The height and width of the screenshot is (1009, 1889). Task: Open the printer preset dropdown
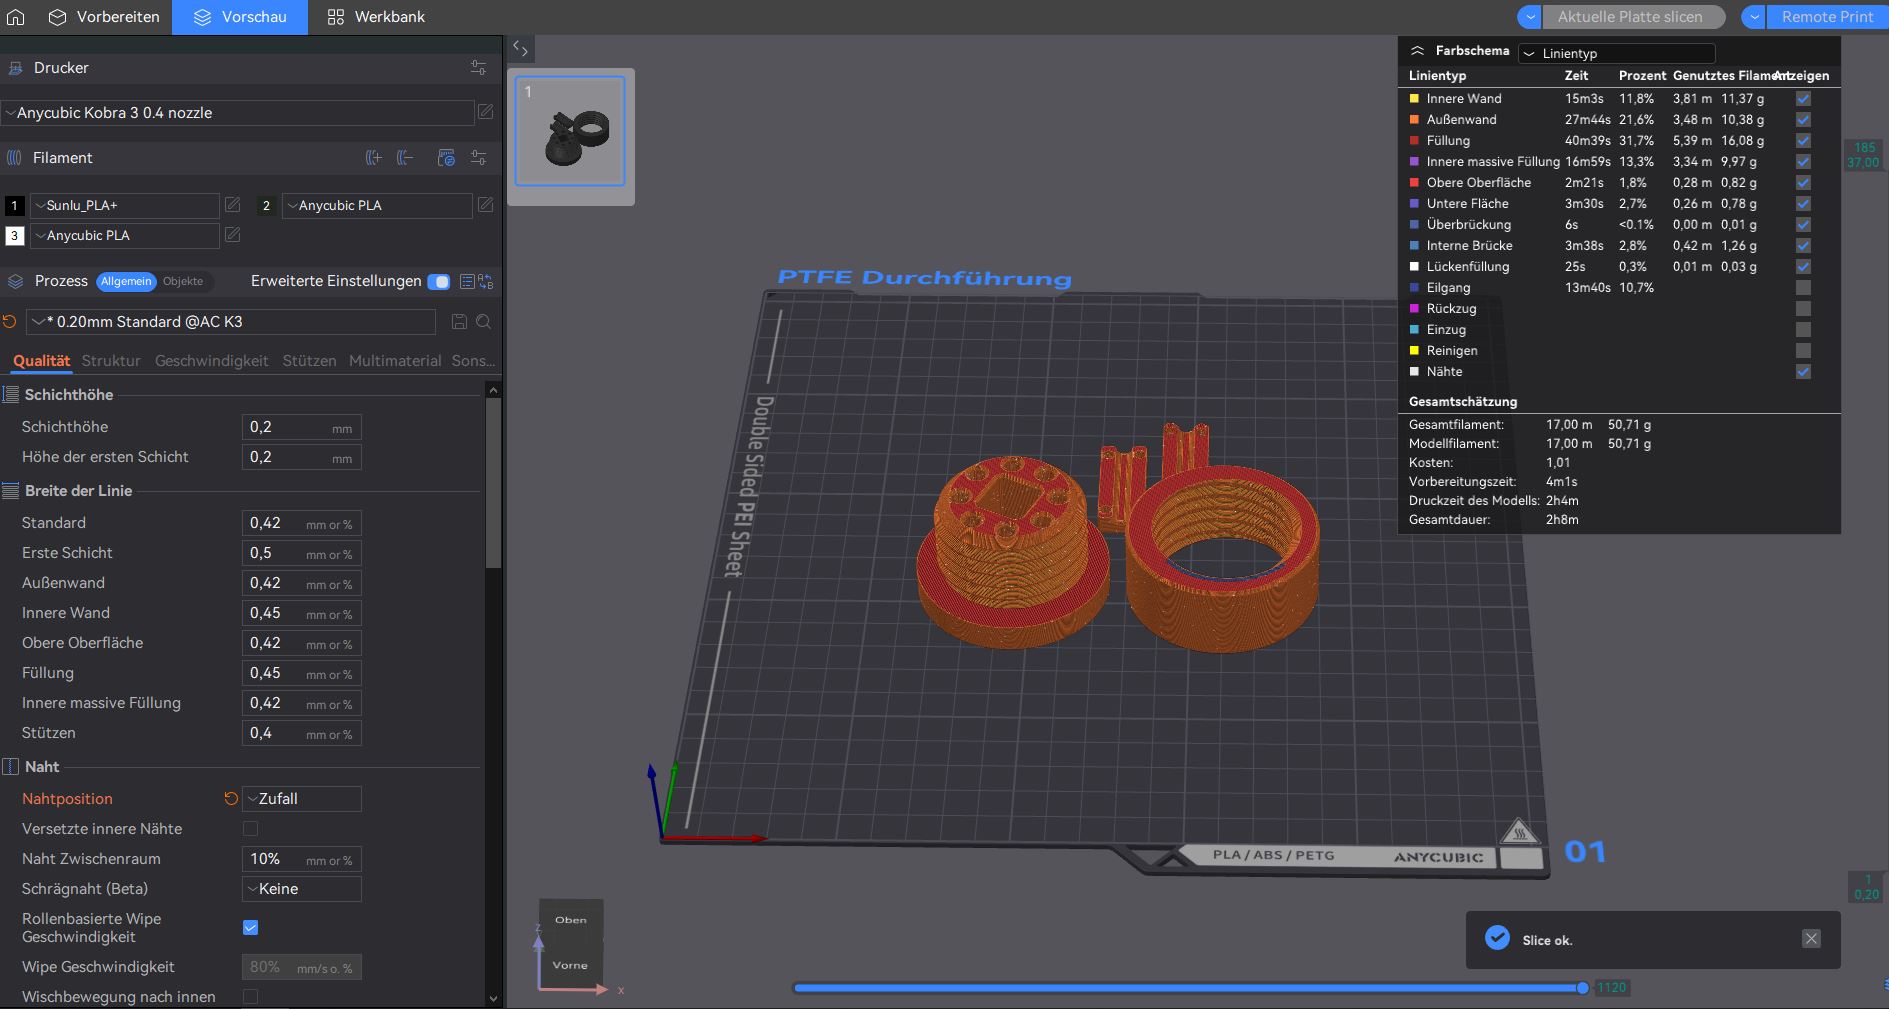[x=238, y=113]
